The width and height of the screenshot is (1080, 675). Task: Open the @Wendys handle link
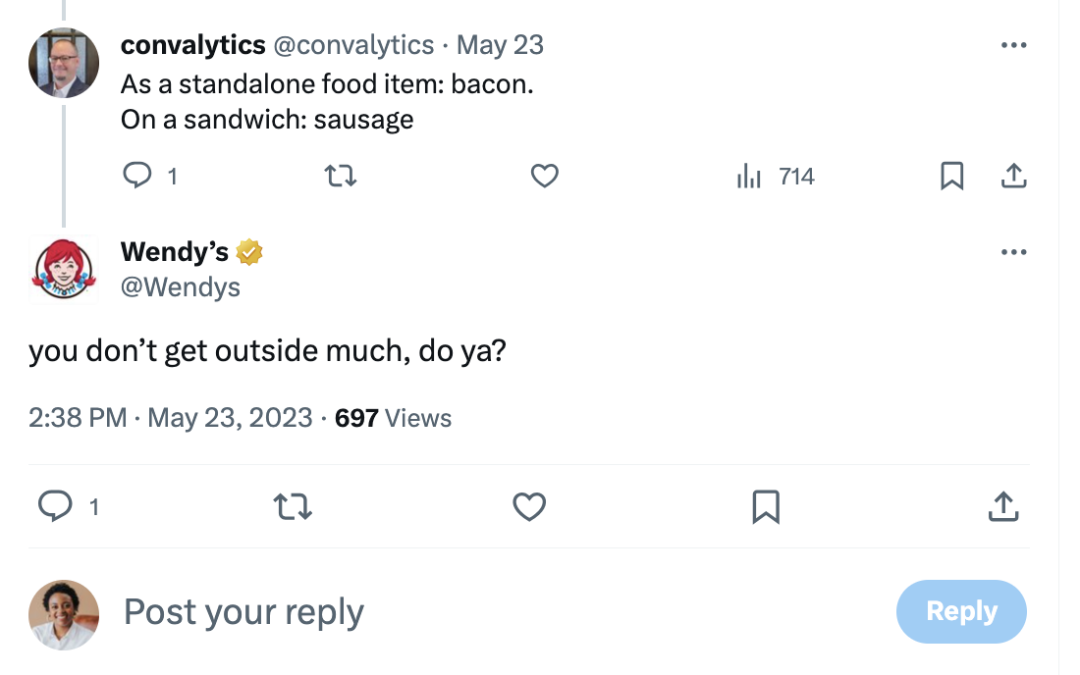(180, 288)
